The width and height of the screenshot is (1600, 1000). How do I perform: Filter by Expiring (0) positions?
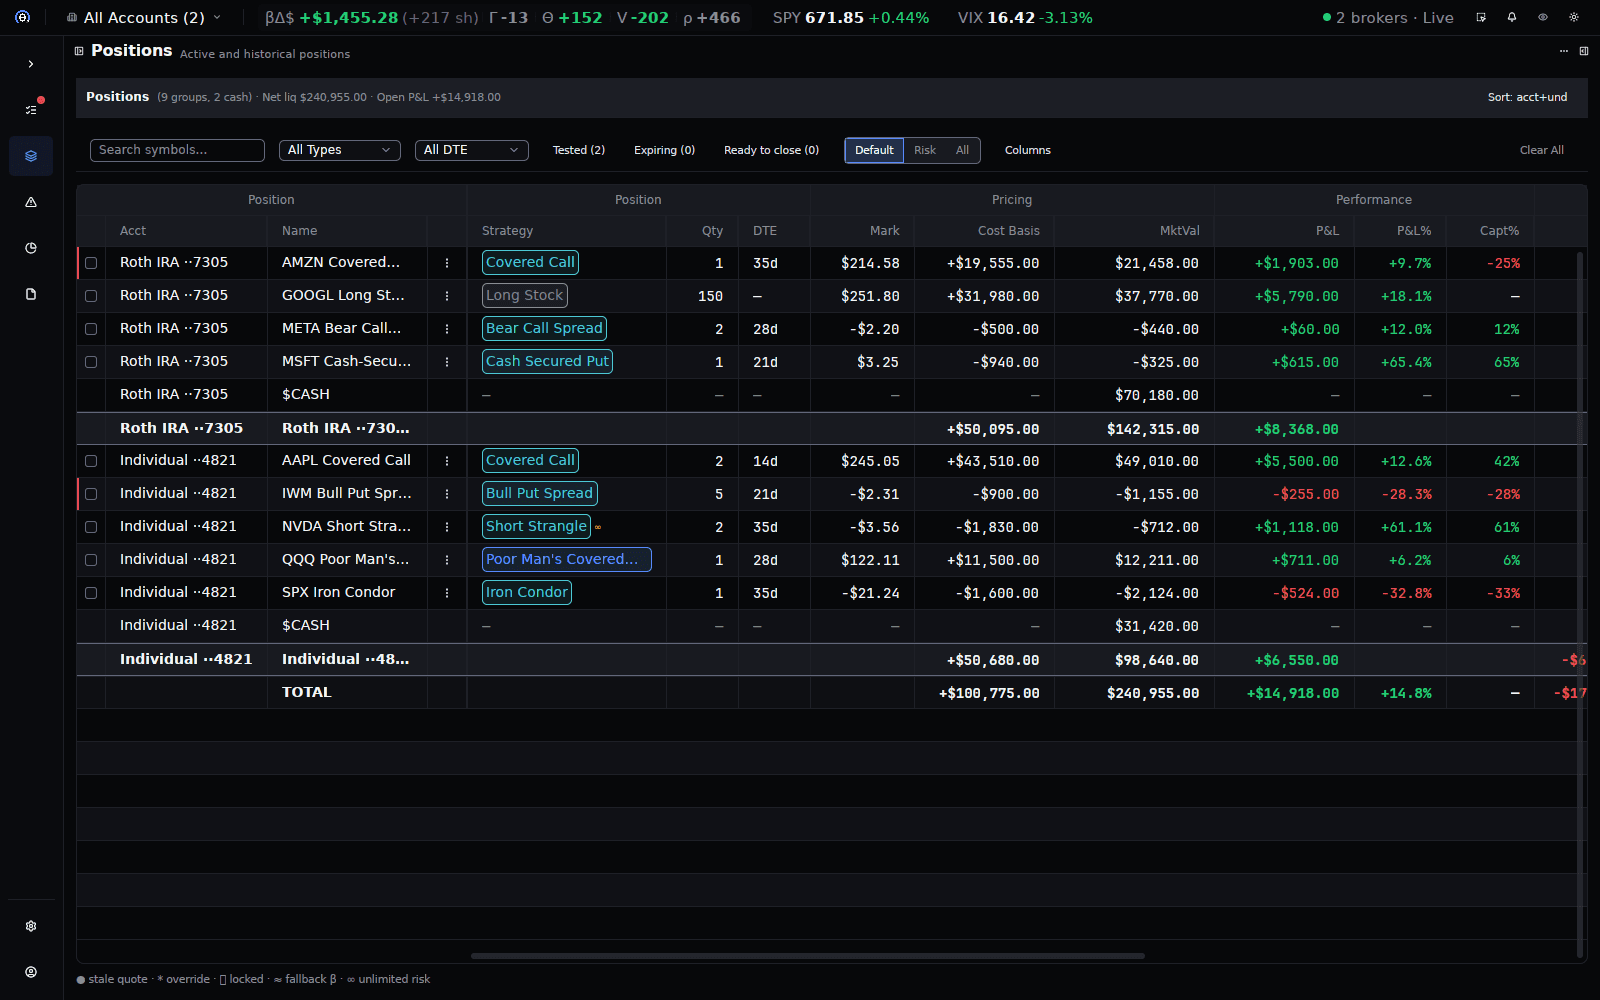pos(664,150)
